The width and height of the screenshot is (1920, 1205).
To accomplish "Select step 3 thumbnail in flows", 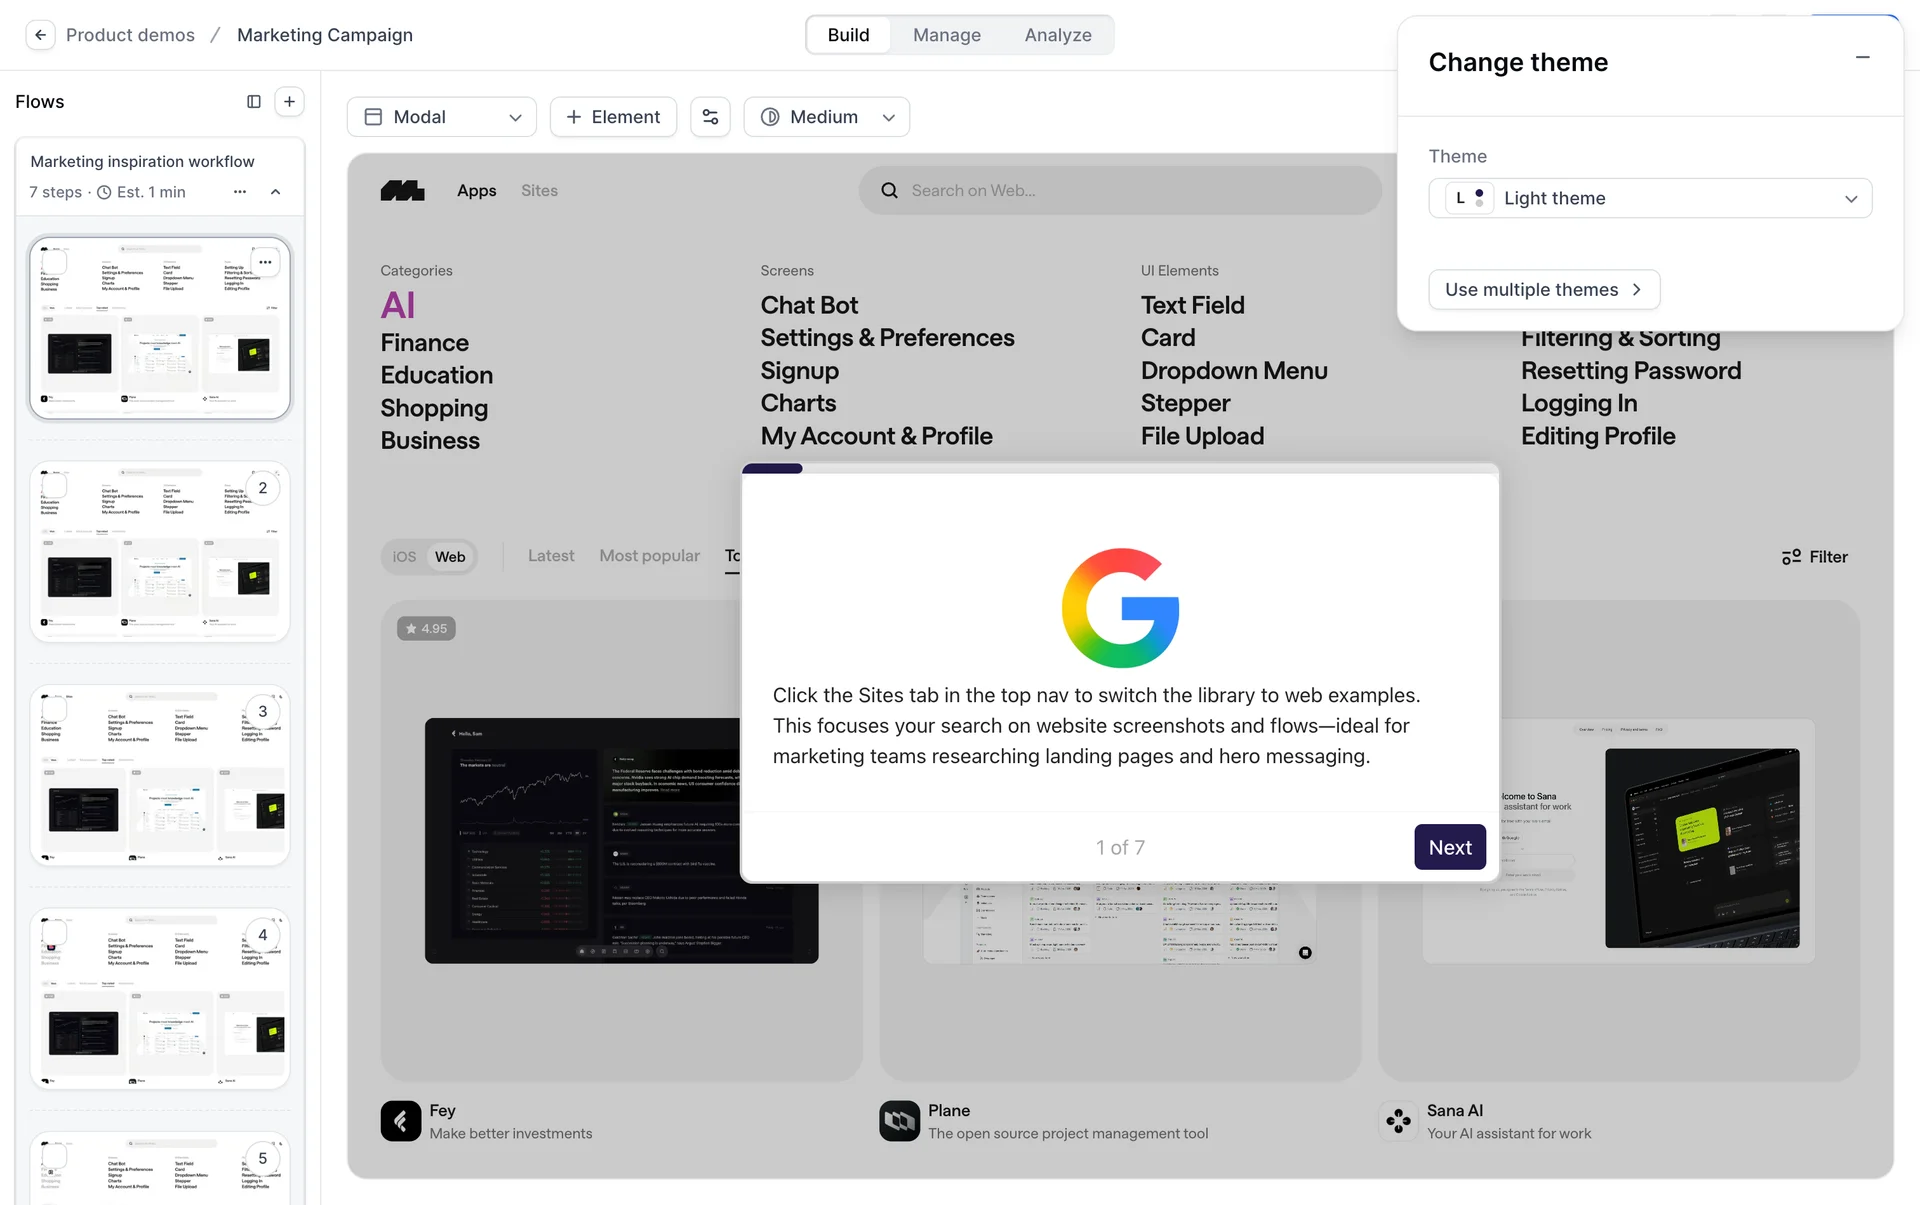I will coord(160,775).
